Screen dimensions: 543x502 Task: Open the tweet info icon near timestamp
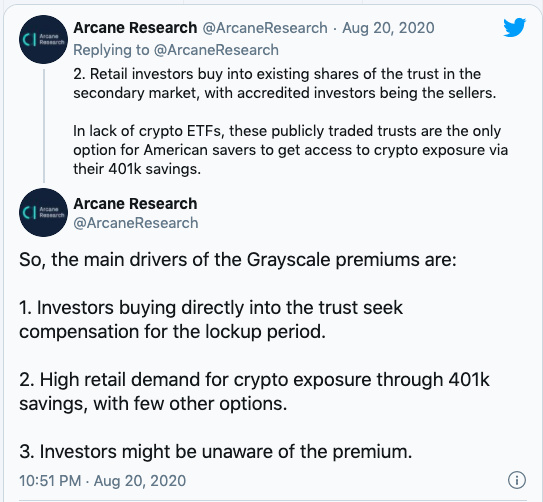pyautogui.click(x=517, y=480)
